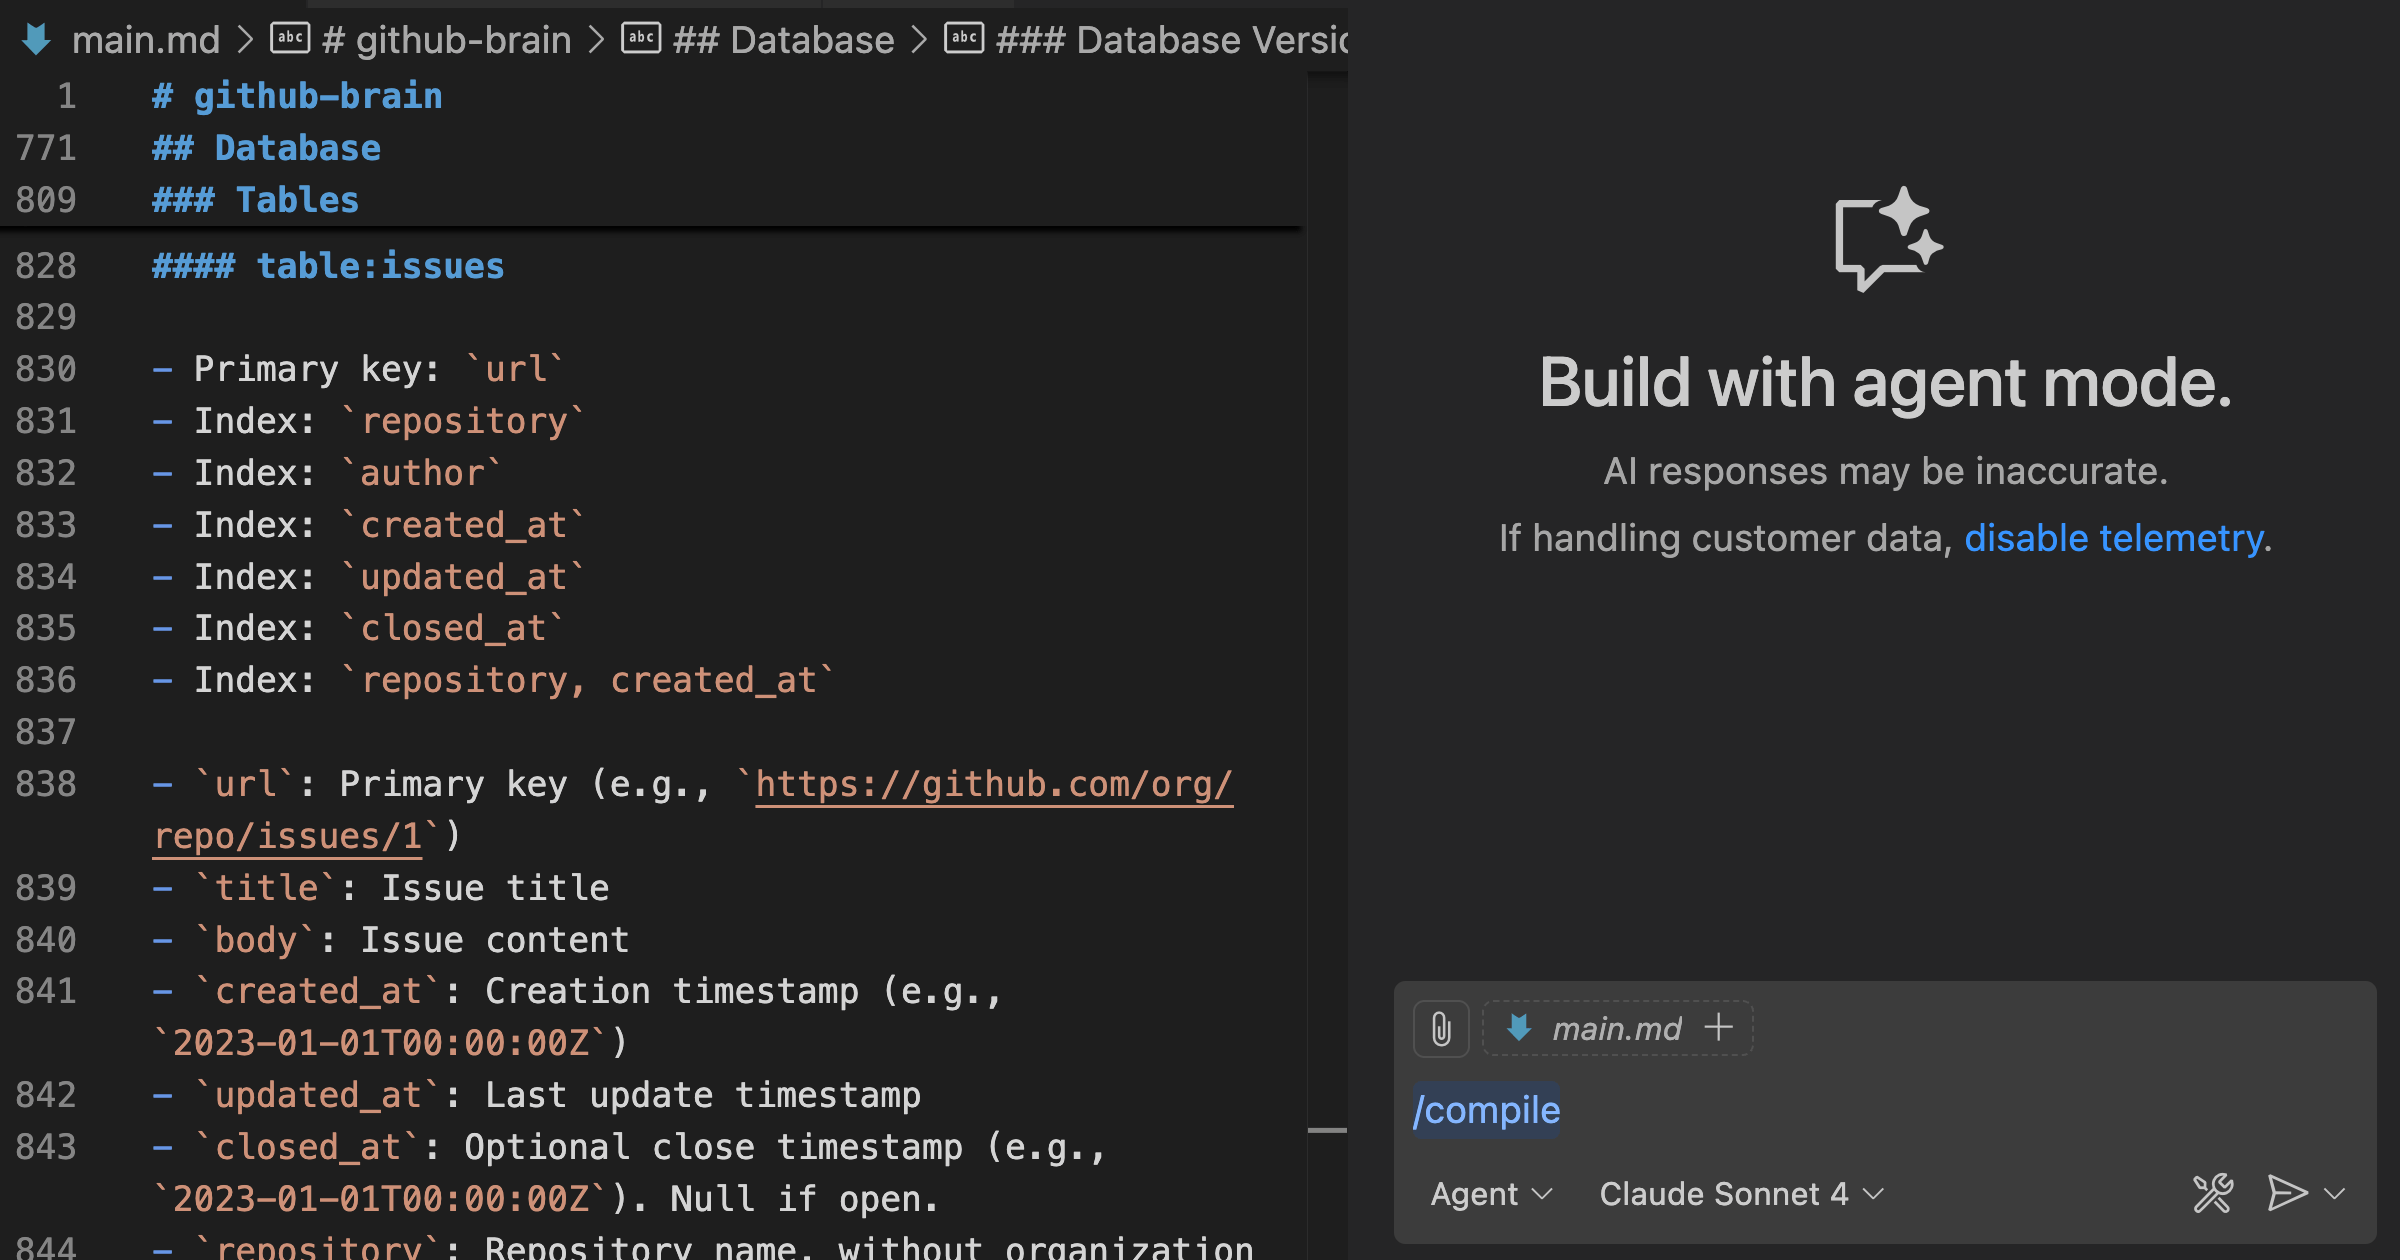Click the abc icon before "### Database Versi"
This screenshot has height=1260, width=2400.
964,39
